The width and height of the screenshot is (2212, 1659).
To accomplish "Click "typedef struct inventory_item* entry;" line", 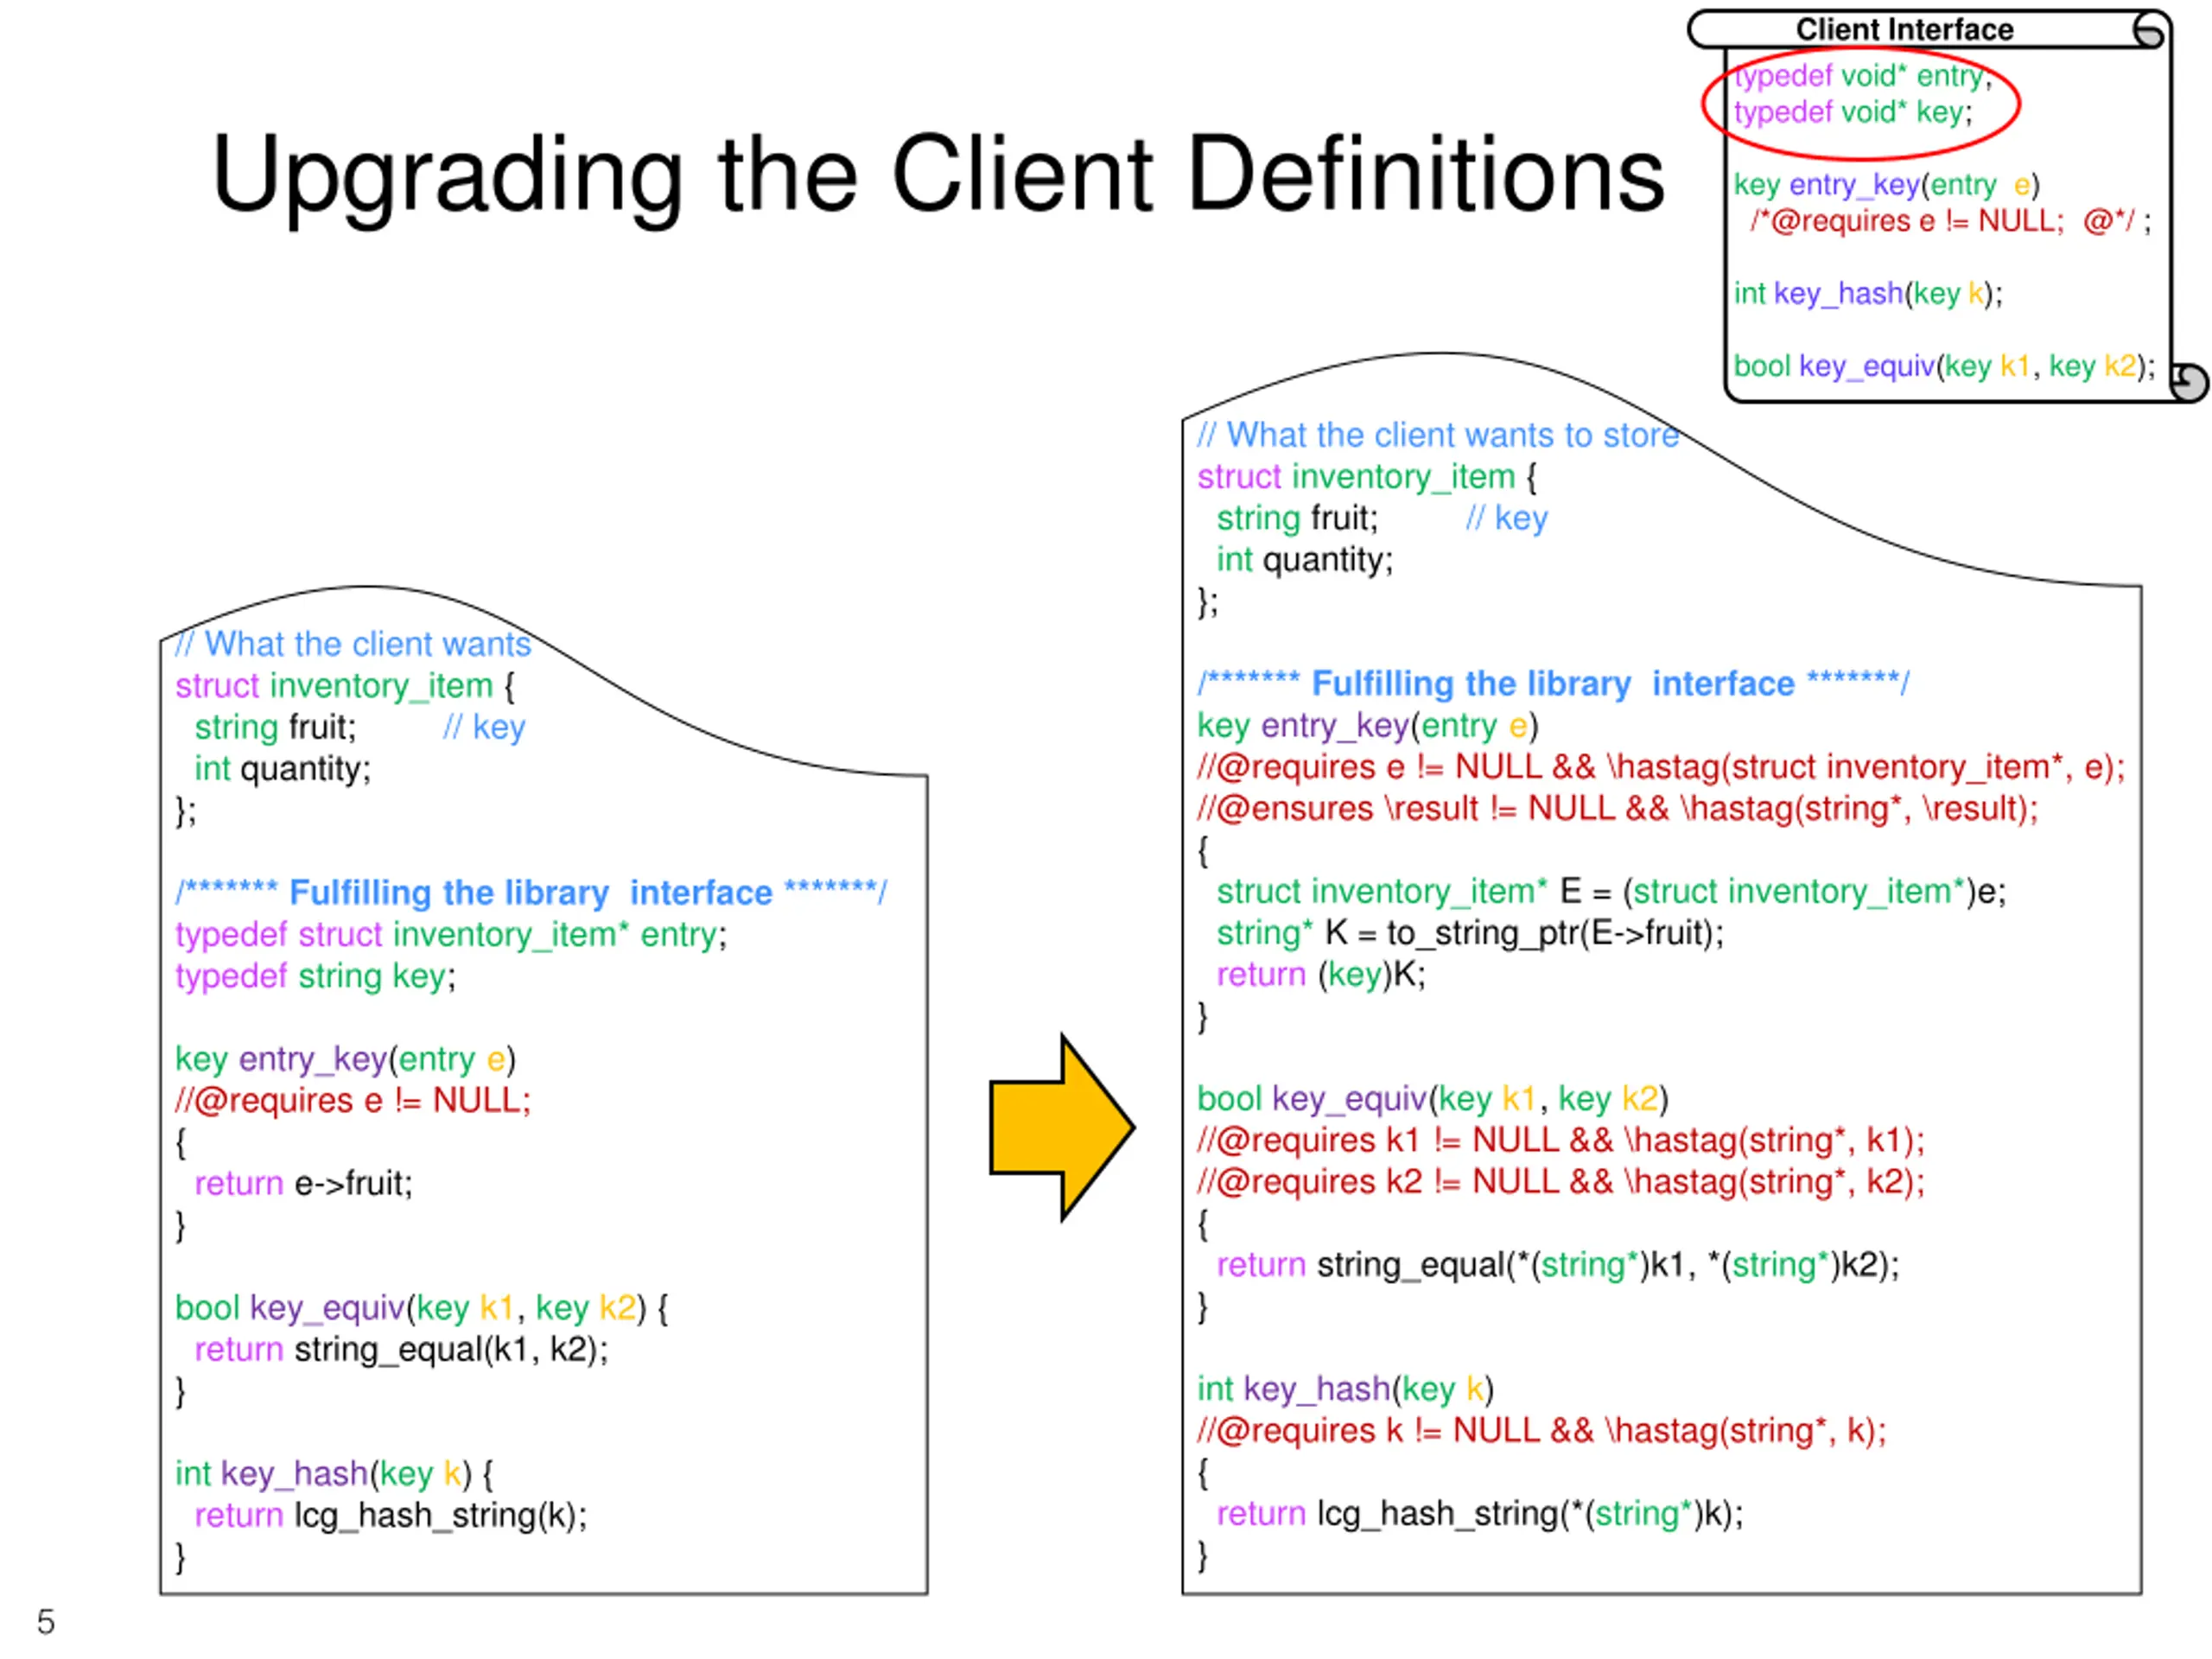I will (451, 935).
